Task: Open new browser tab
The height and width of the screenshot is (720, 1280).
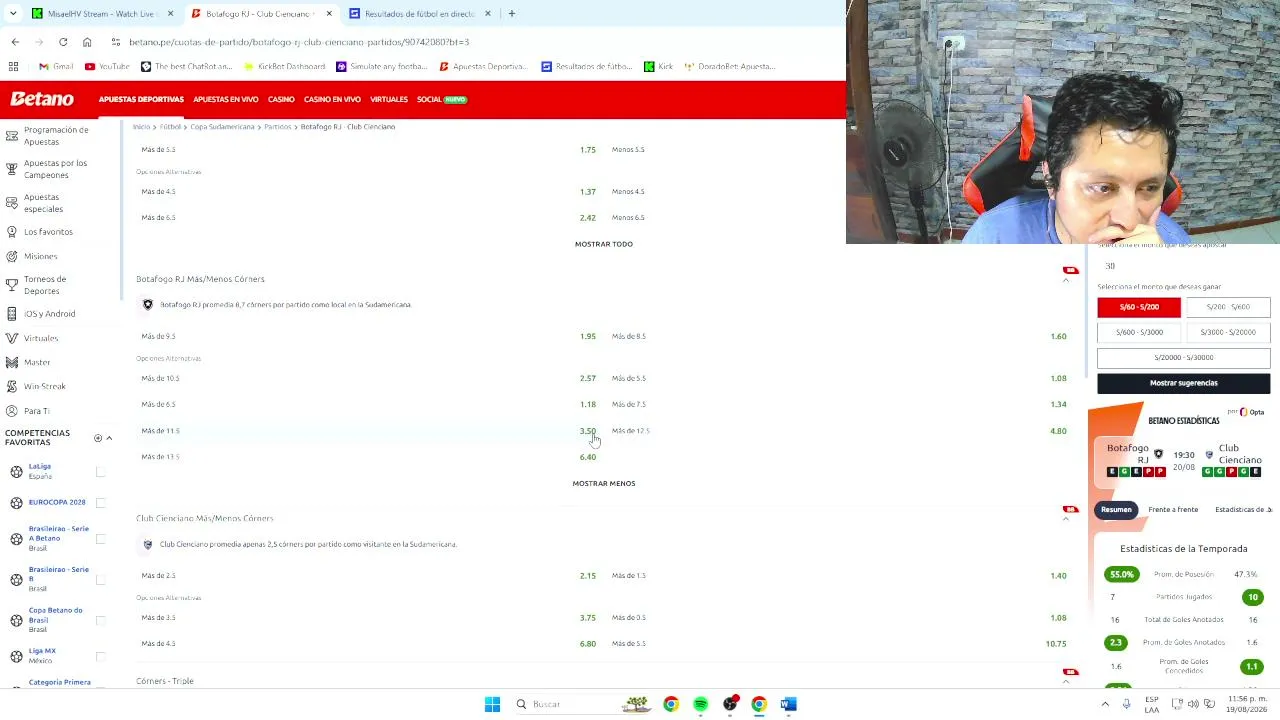Action: [x=511, y=14]
